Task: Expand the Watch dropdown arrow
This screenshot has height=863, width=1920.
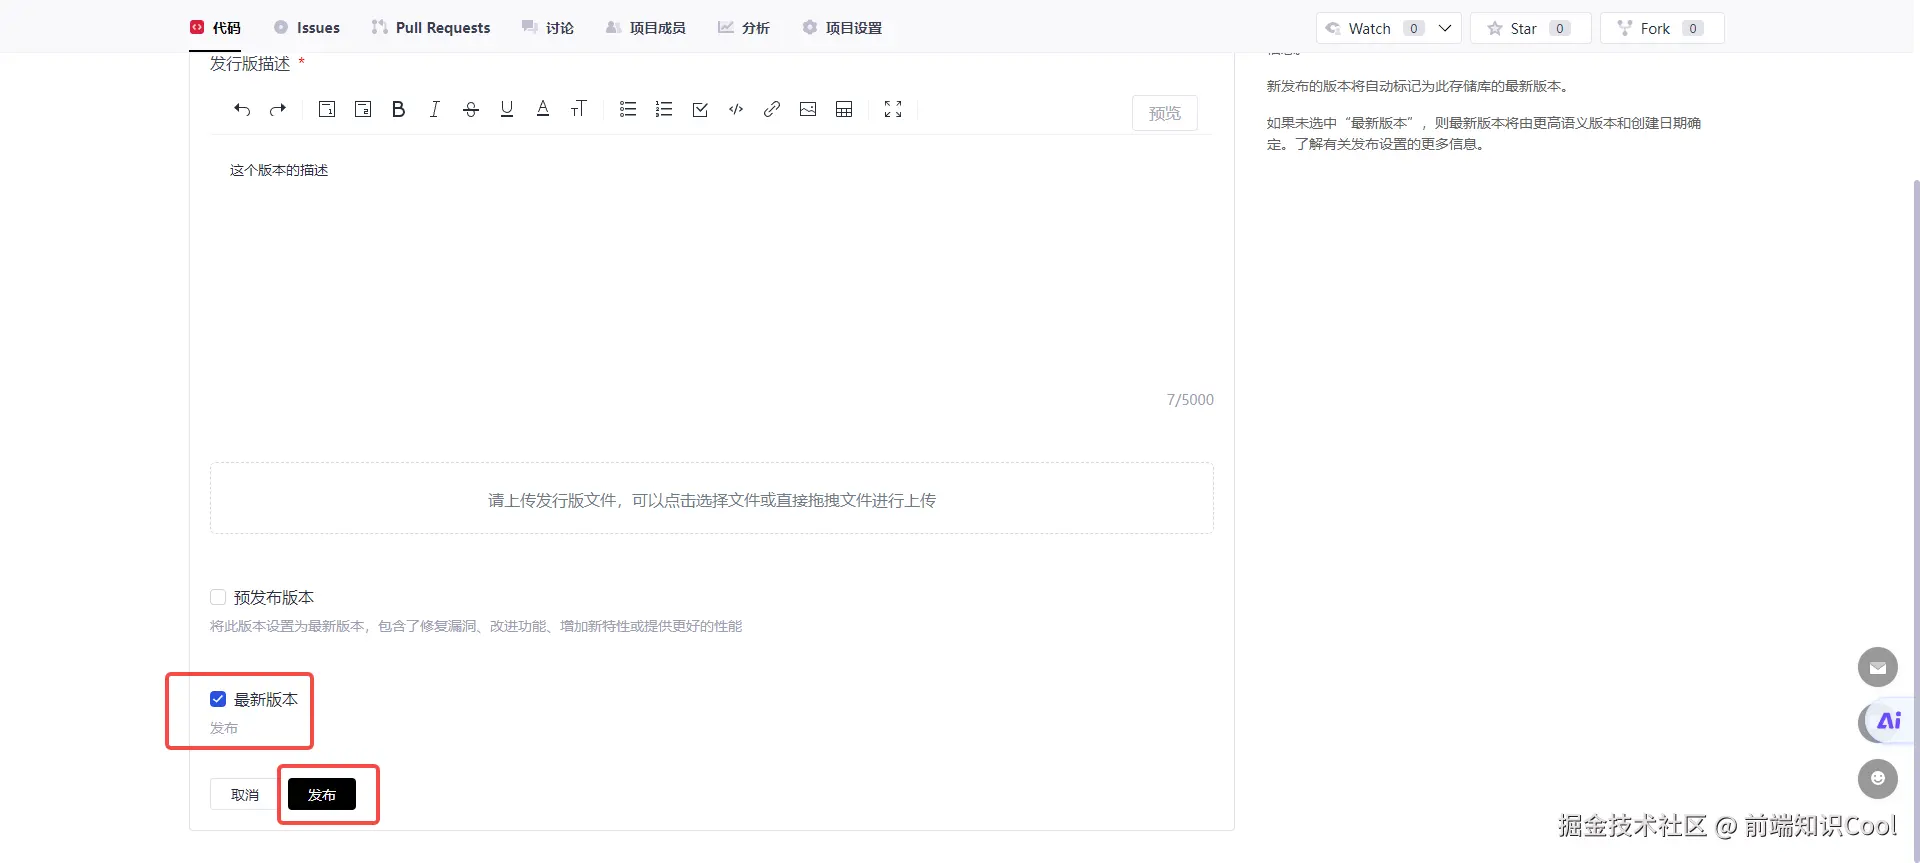Action: click(1445, 28)
